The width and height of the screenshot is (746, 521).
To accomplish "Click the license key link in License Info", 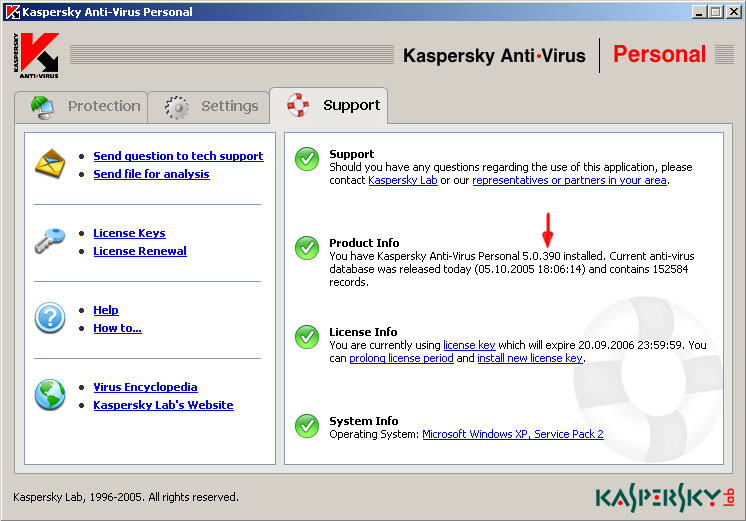I will [470, 345].
